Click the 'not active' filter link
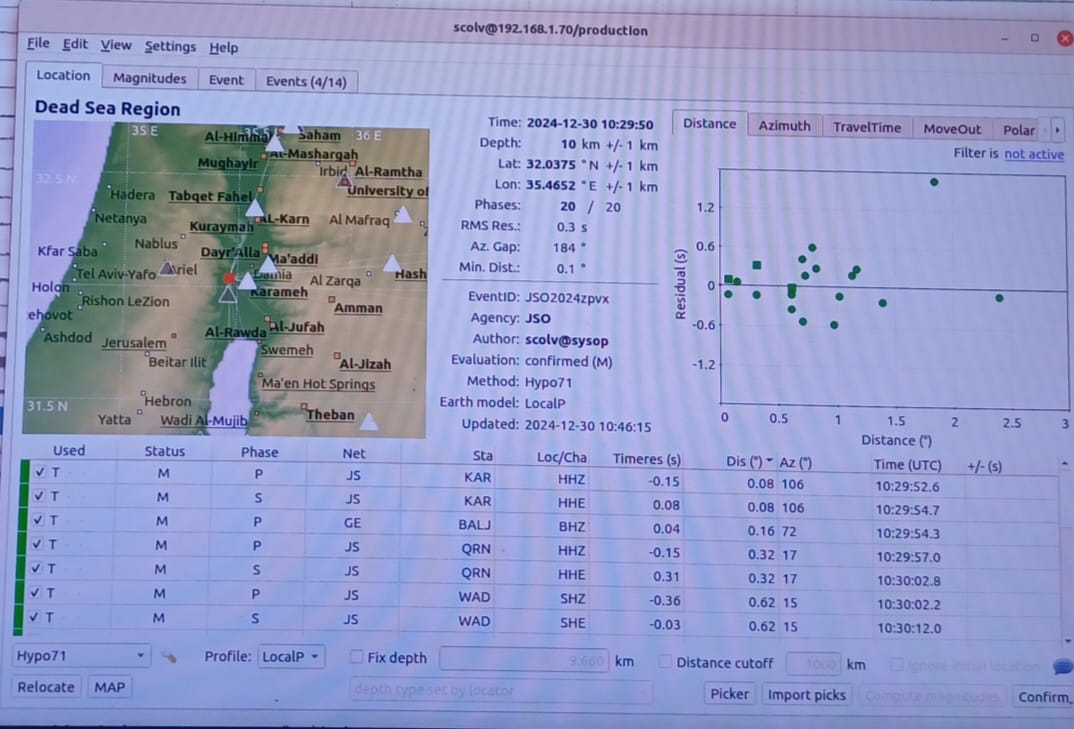 coord(1033,154)
